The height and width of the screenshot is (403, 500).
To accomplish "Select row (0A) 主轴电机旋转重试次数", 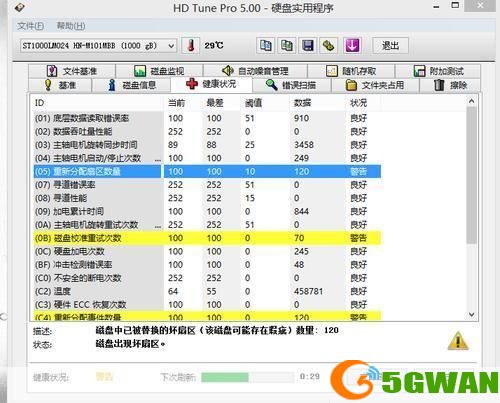I will [x=207, y=225].
